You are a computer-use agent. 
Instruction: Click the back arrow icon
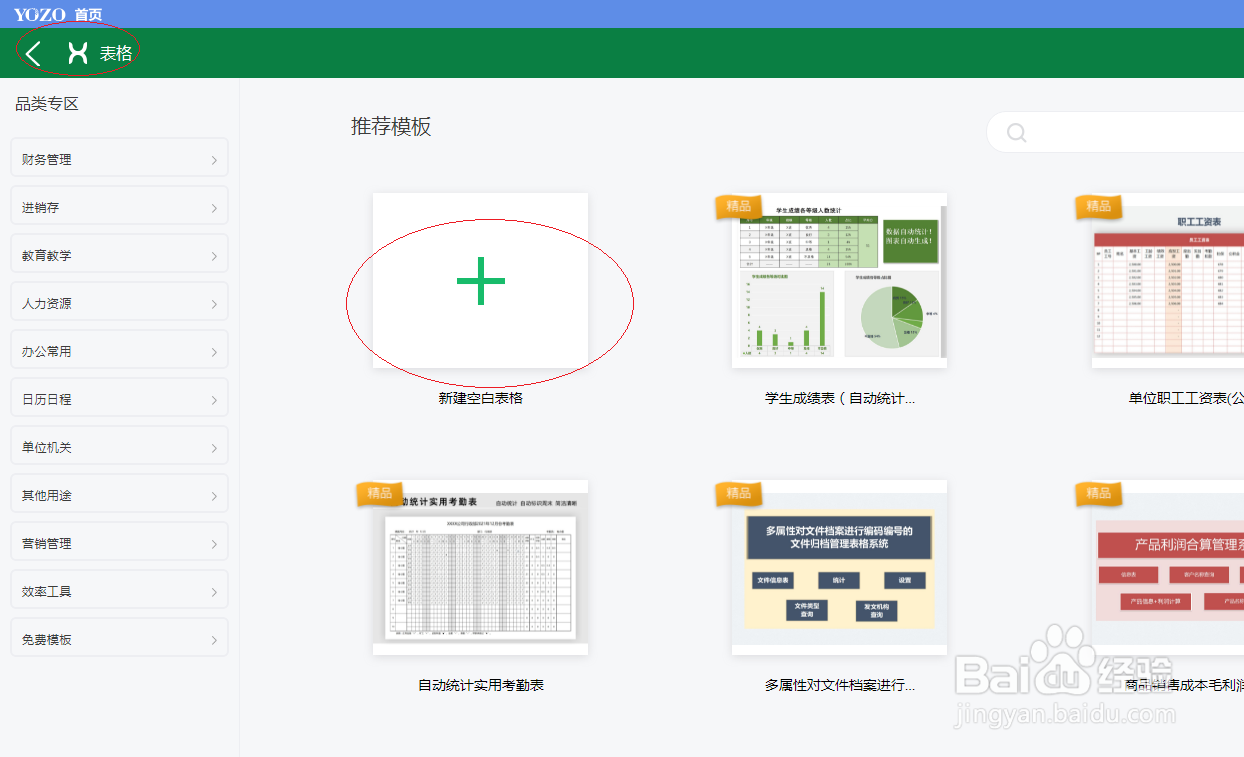pos(34,54)
